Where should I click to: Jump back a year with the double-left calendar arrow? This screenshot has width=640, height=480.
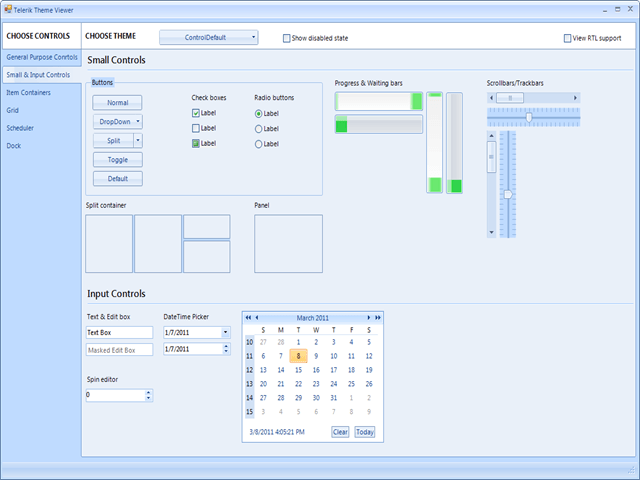[x=248, y=318]
